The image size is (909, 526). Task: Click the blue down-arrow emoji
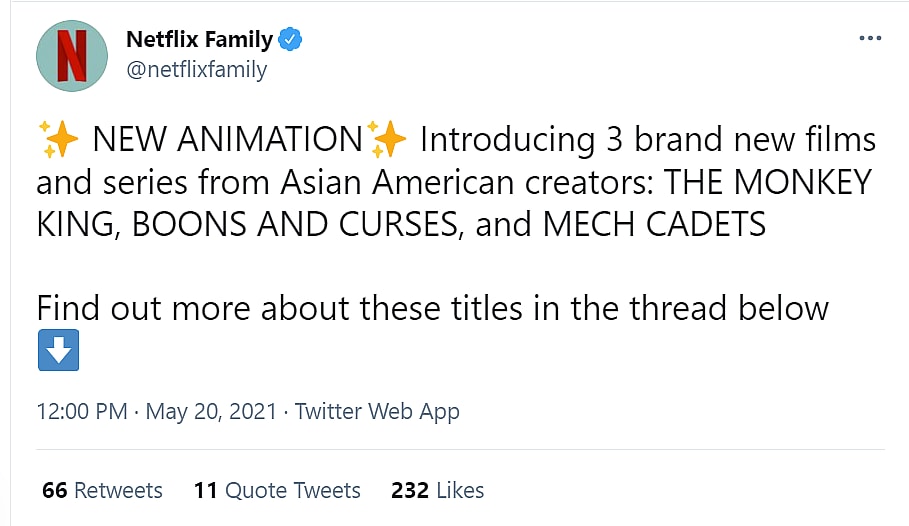[x=58, y=351]
